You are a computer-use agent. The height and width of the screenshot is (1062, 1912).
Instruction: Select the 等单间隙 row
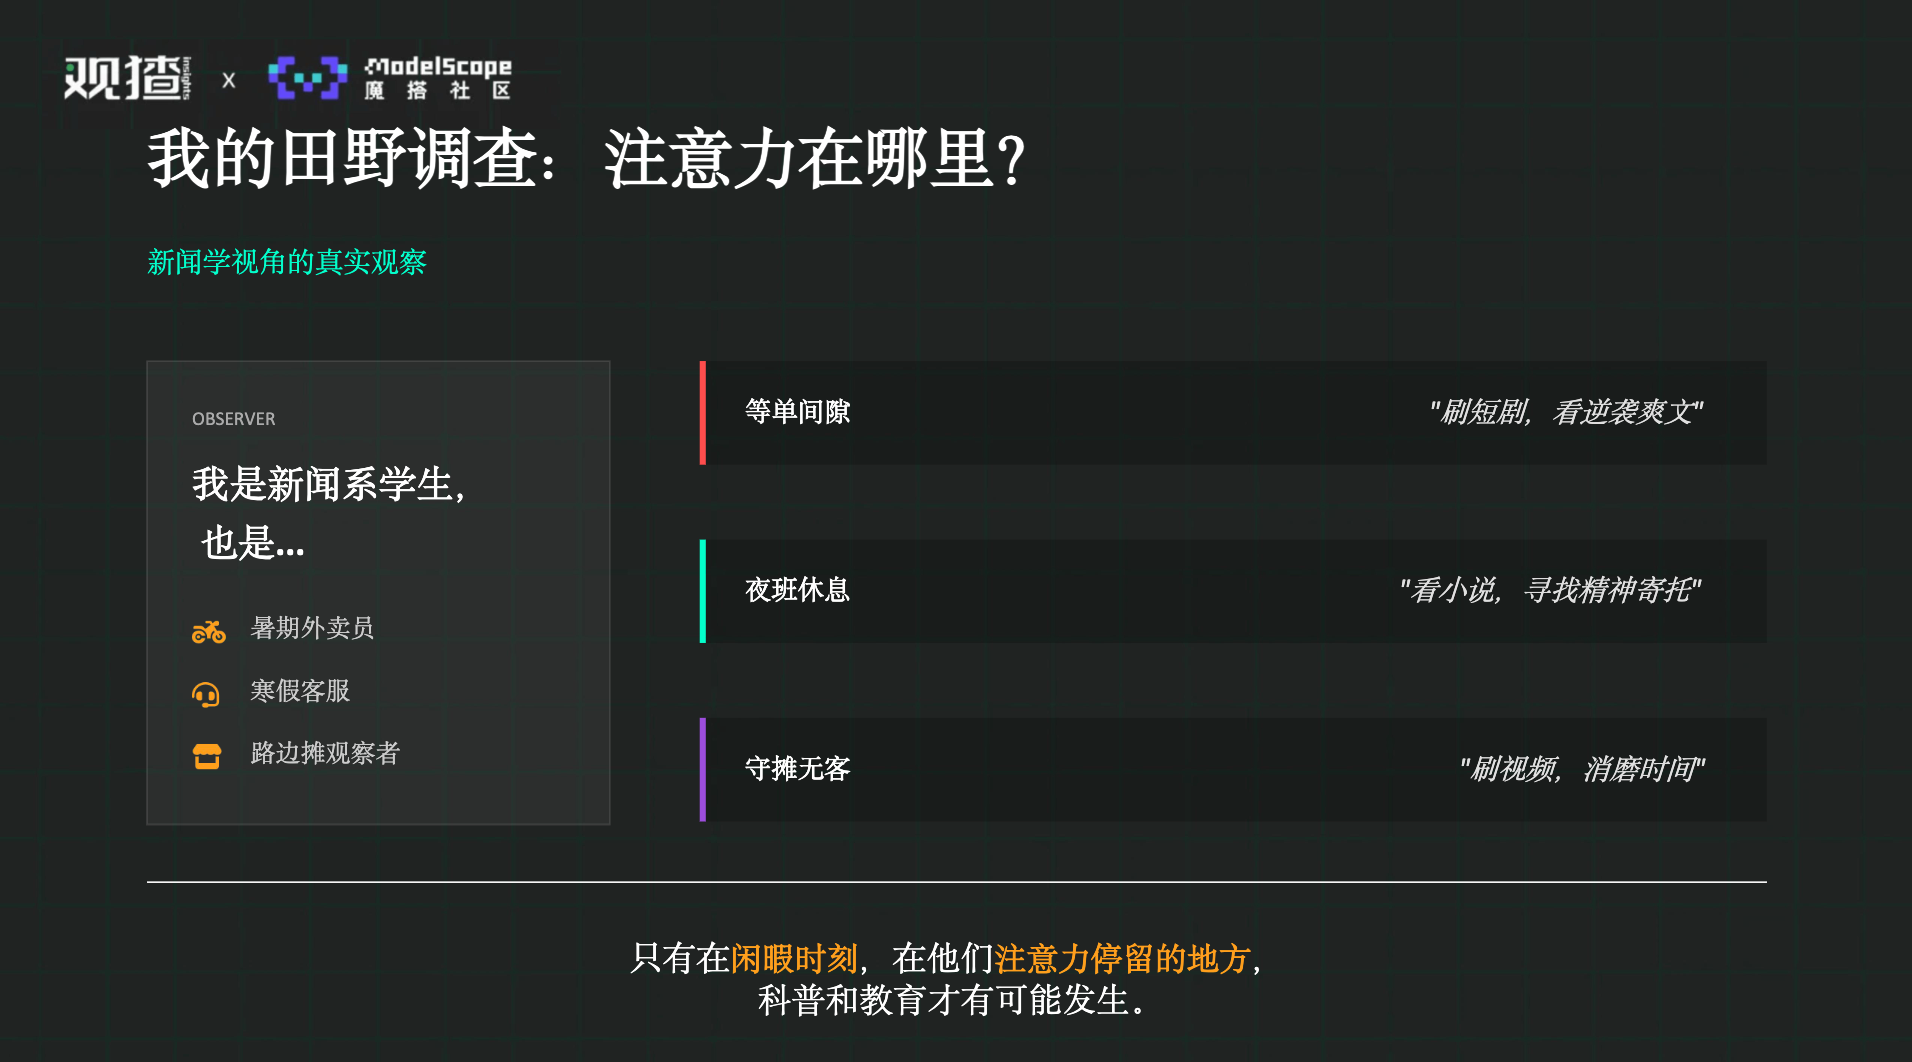coord(1233,413)
